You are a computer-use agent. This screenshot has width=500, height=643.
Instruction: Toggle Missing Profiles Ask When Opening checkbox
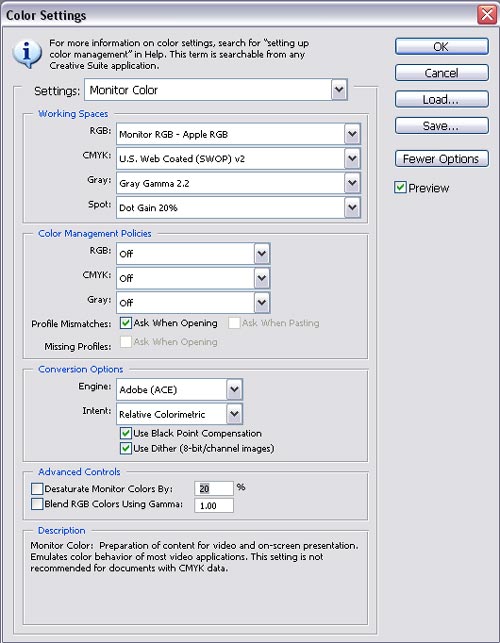126,342
